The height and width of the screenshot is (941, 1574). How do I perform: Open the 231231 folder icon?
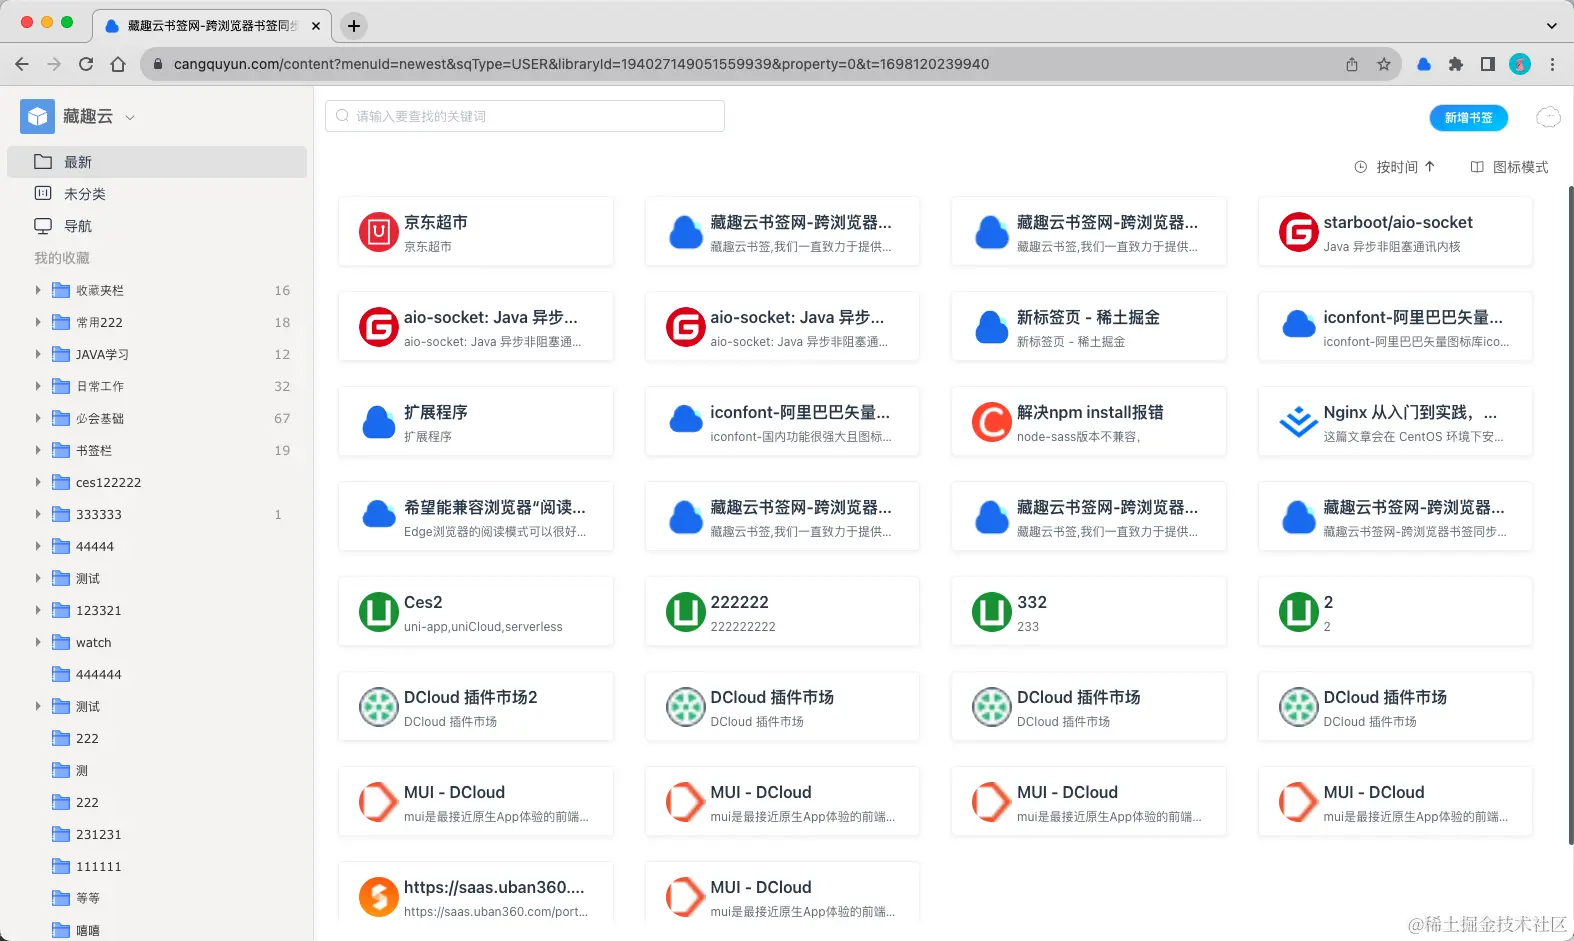point(61,834)
